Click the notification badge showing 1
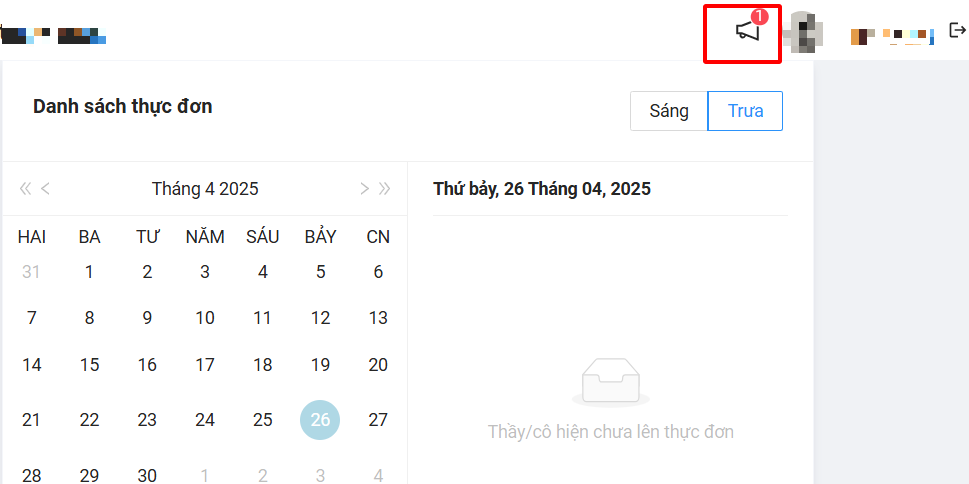 click(759, 17)
